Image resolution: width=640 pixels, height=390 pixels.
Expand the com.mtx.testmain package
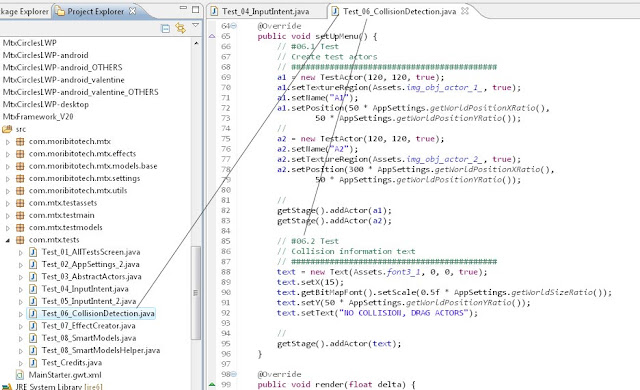coord(8,216)
